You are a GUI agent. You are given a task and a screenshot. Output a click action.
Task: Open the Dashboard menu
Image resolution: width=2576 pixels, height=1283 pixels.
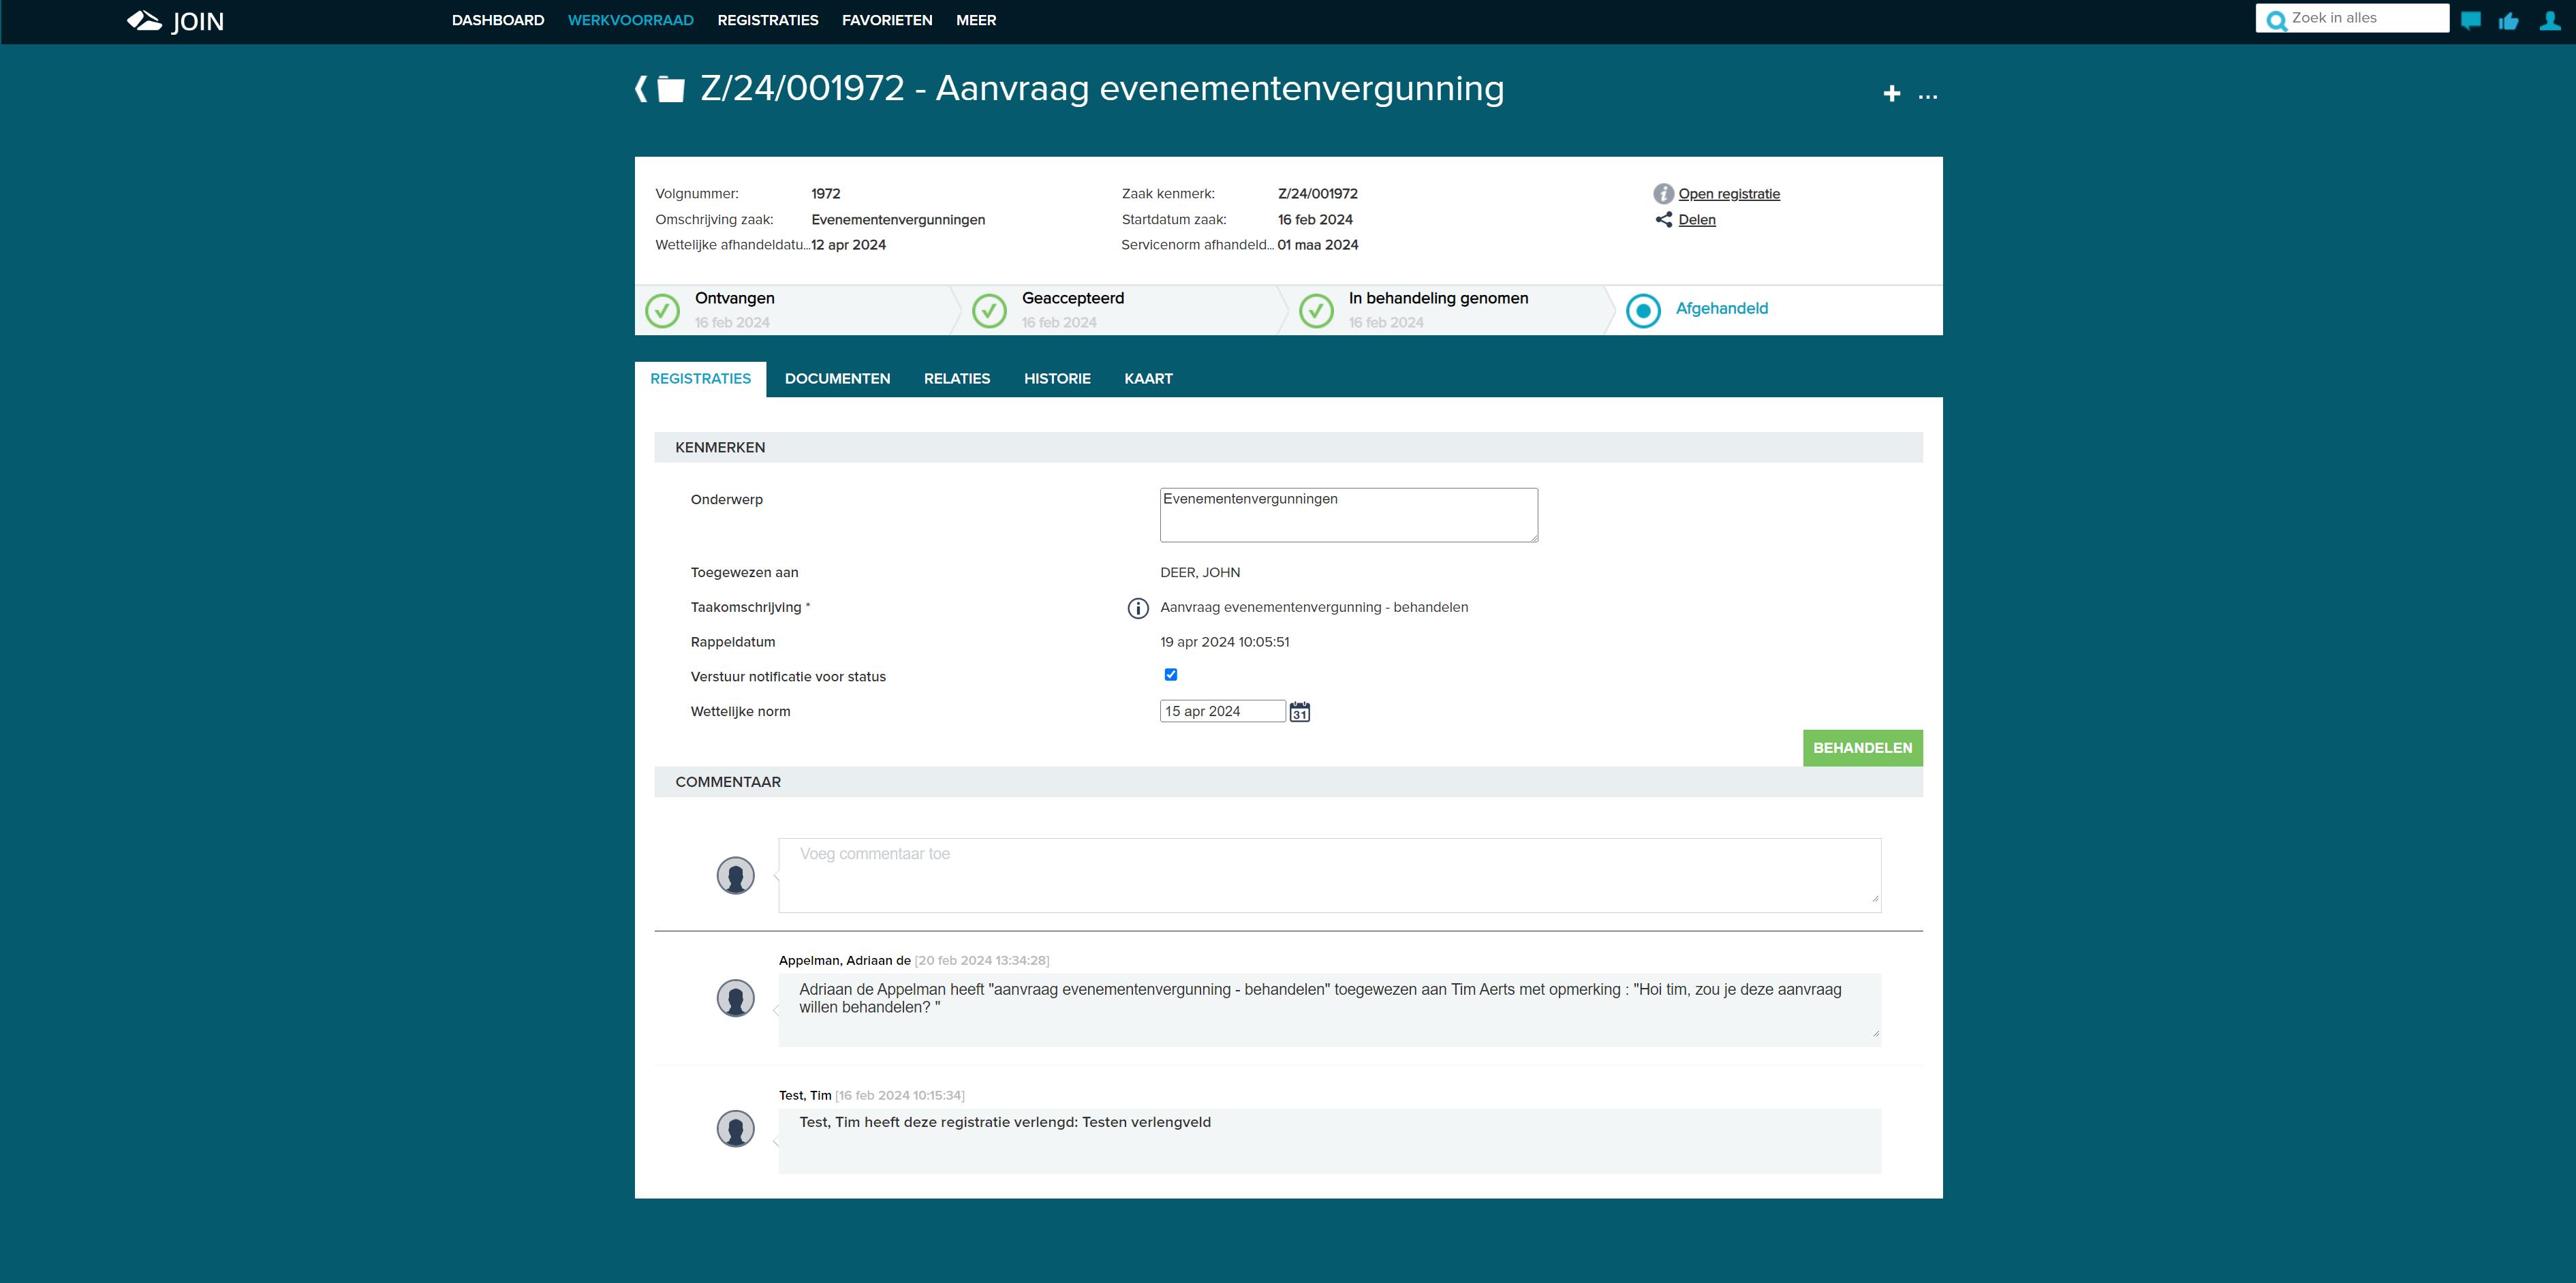tap(498, 20)
